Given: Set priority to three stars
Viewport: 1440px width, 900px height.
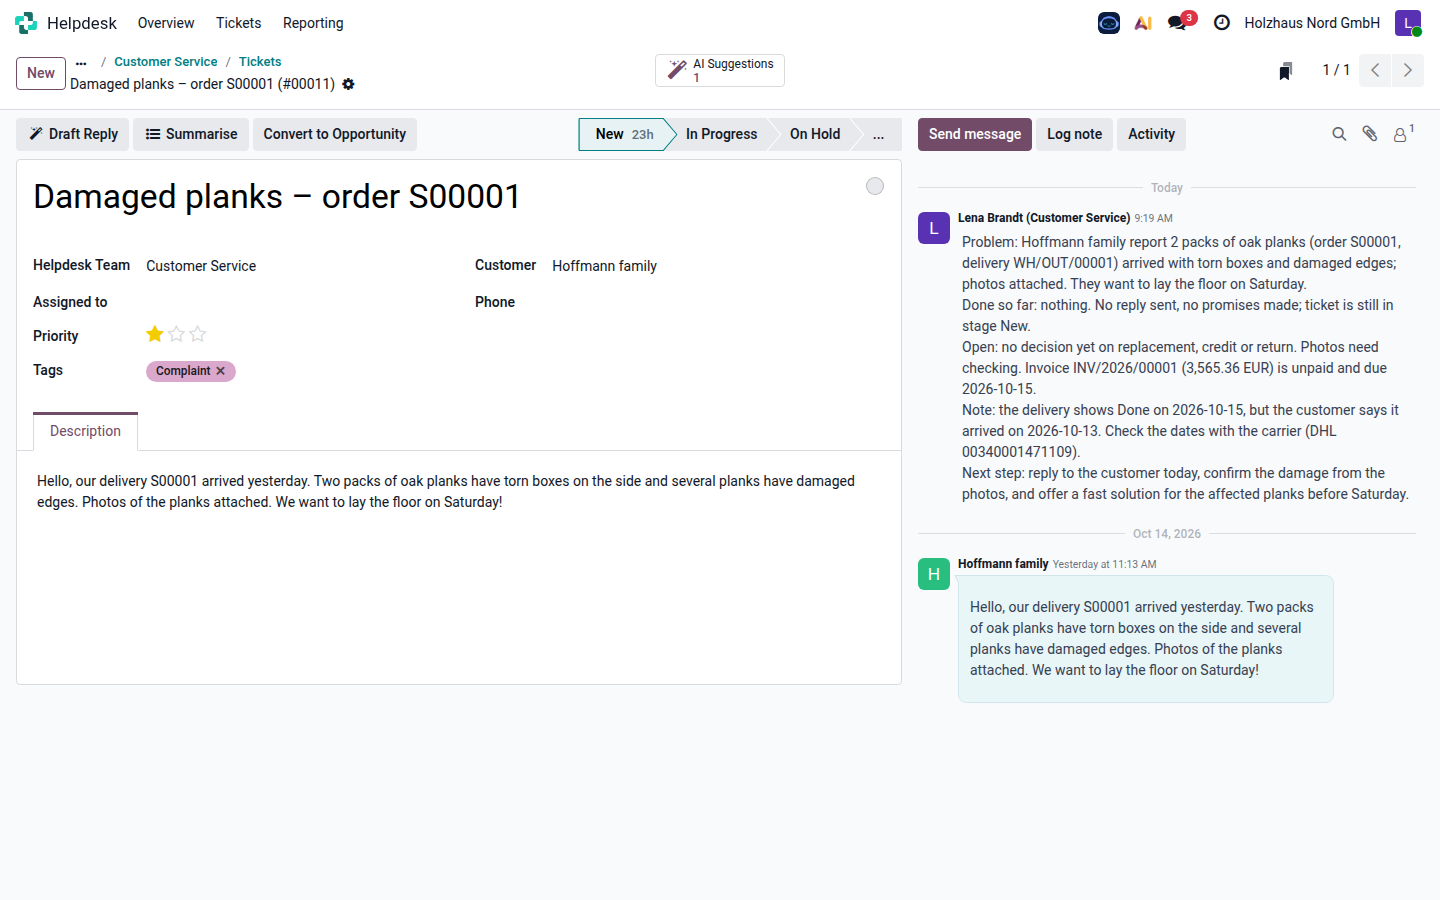Looking at the screenshot, I should [198, 334].
